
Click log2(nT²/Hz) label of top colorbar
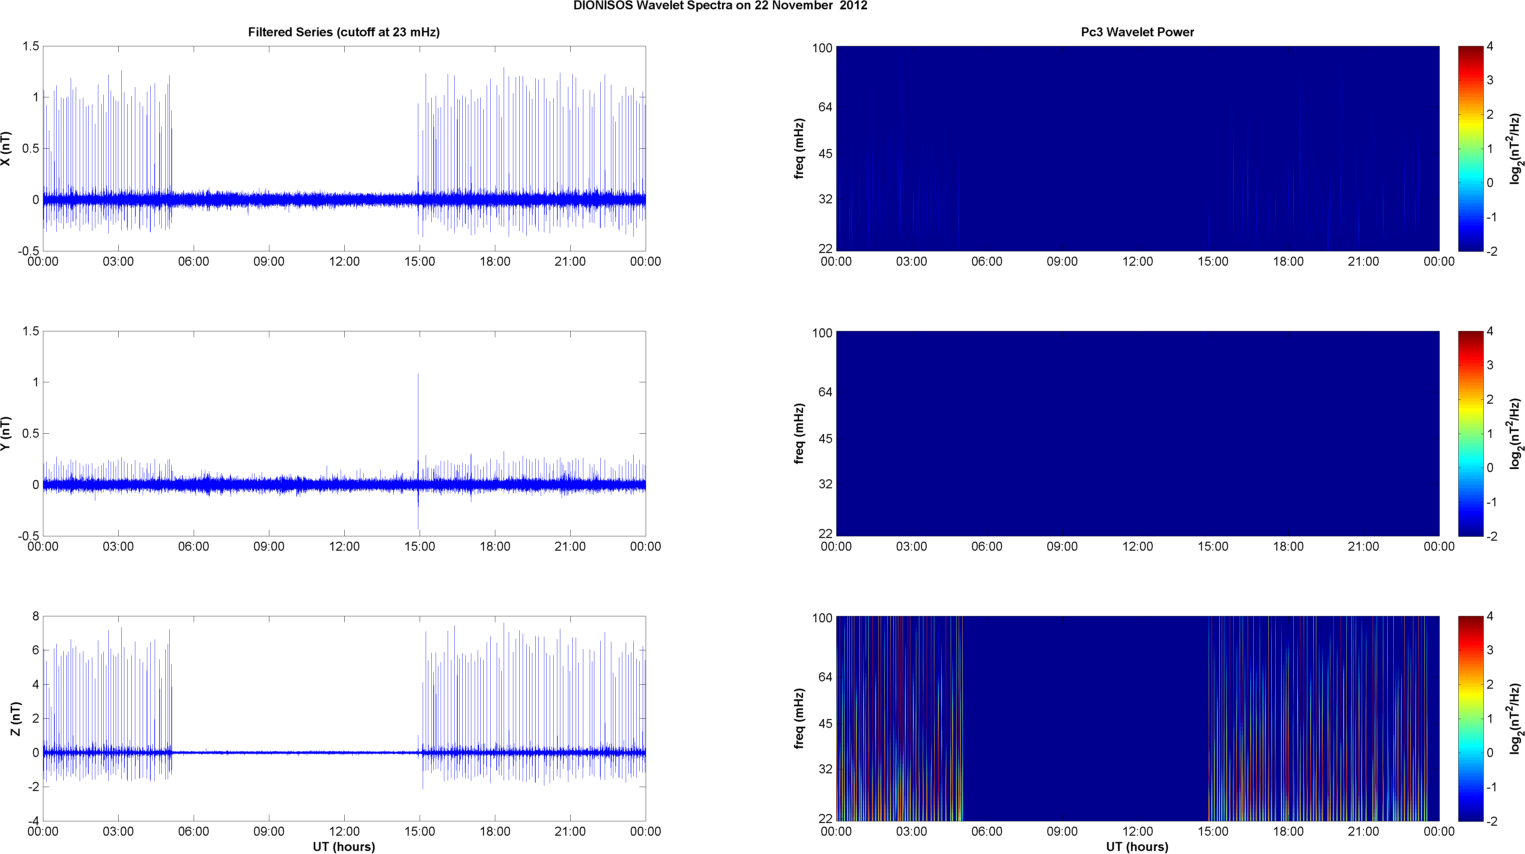pyautogui.click(x=1516, y=148)
